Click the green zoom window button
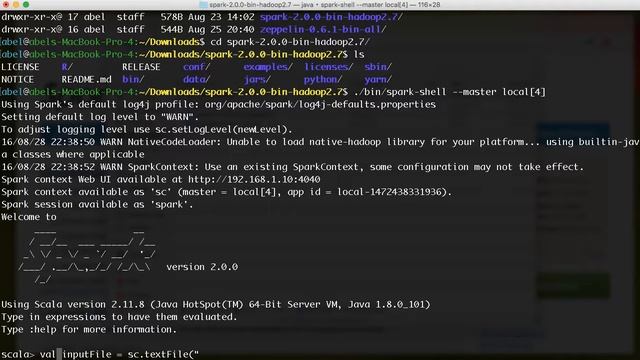This screenshot has height=360, width=640. tap(26, 4)
